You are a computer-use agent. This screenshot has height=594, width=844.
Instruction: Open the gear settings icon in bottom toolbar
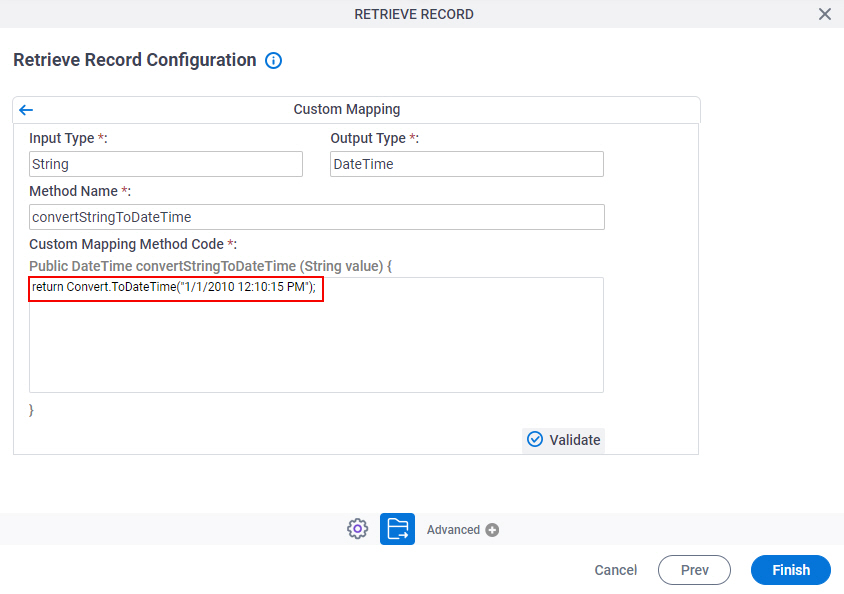[357, 529]
